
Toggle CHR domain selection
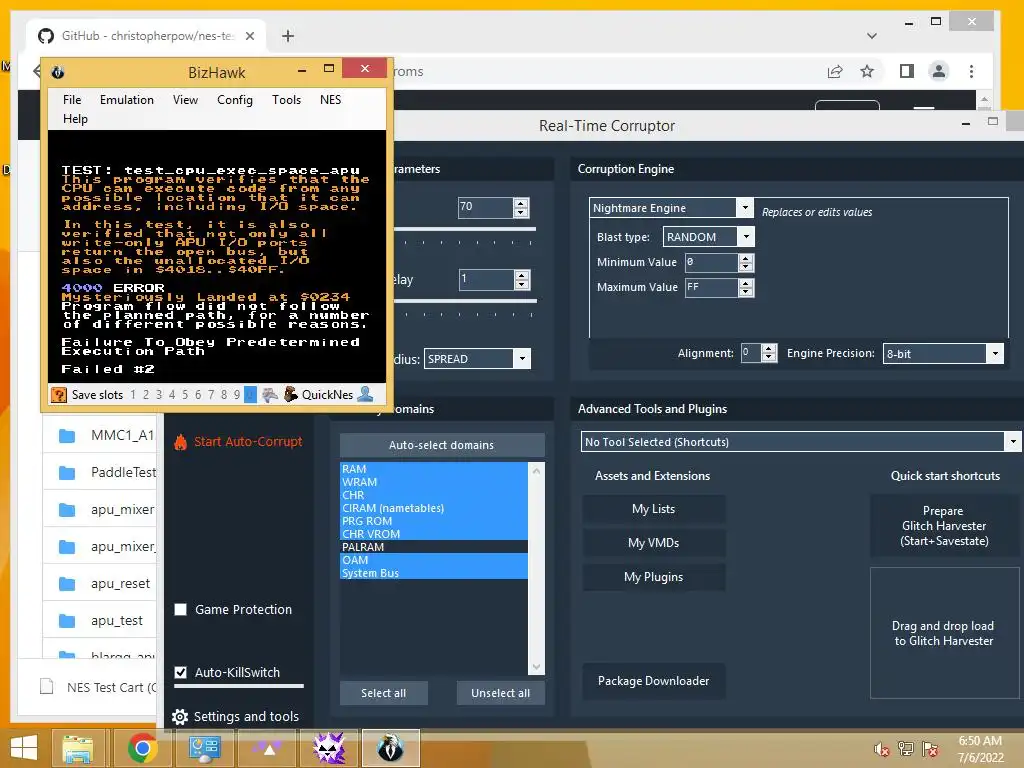(x=434, y=495)
